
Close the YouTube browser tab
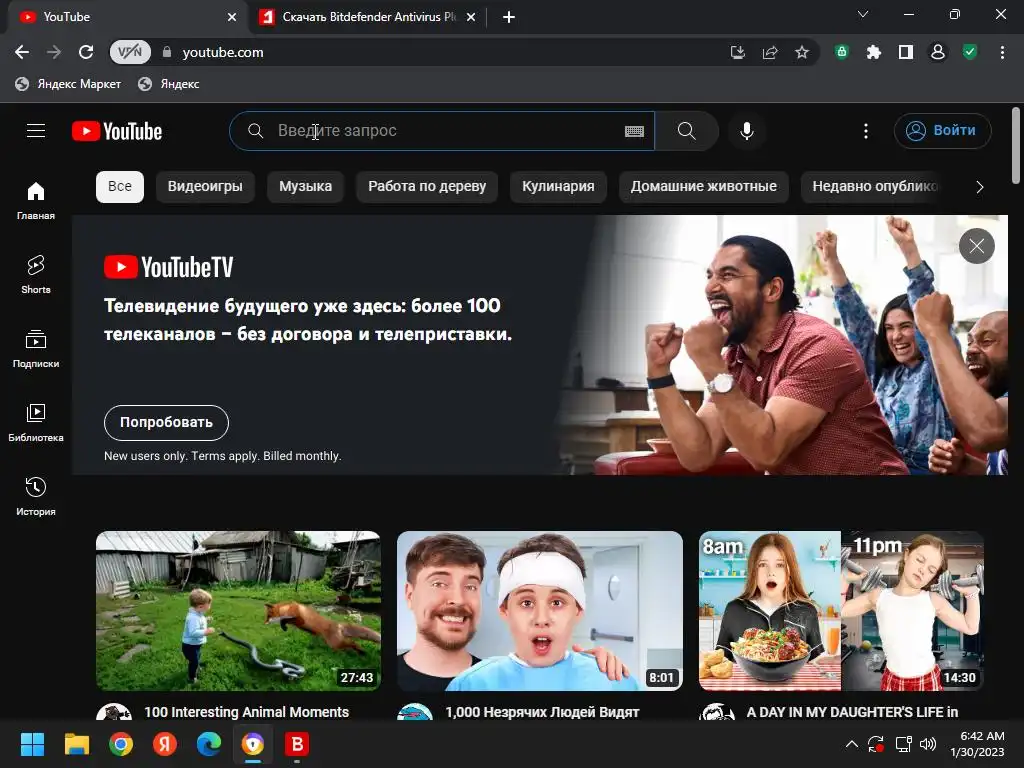tap(232, 17)
